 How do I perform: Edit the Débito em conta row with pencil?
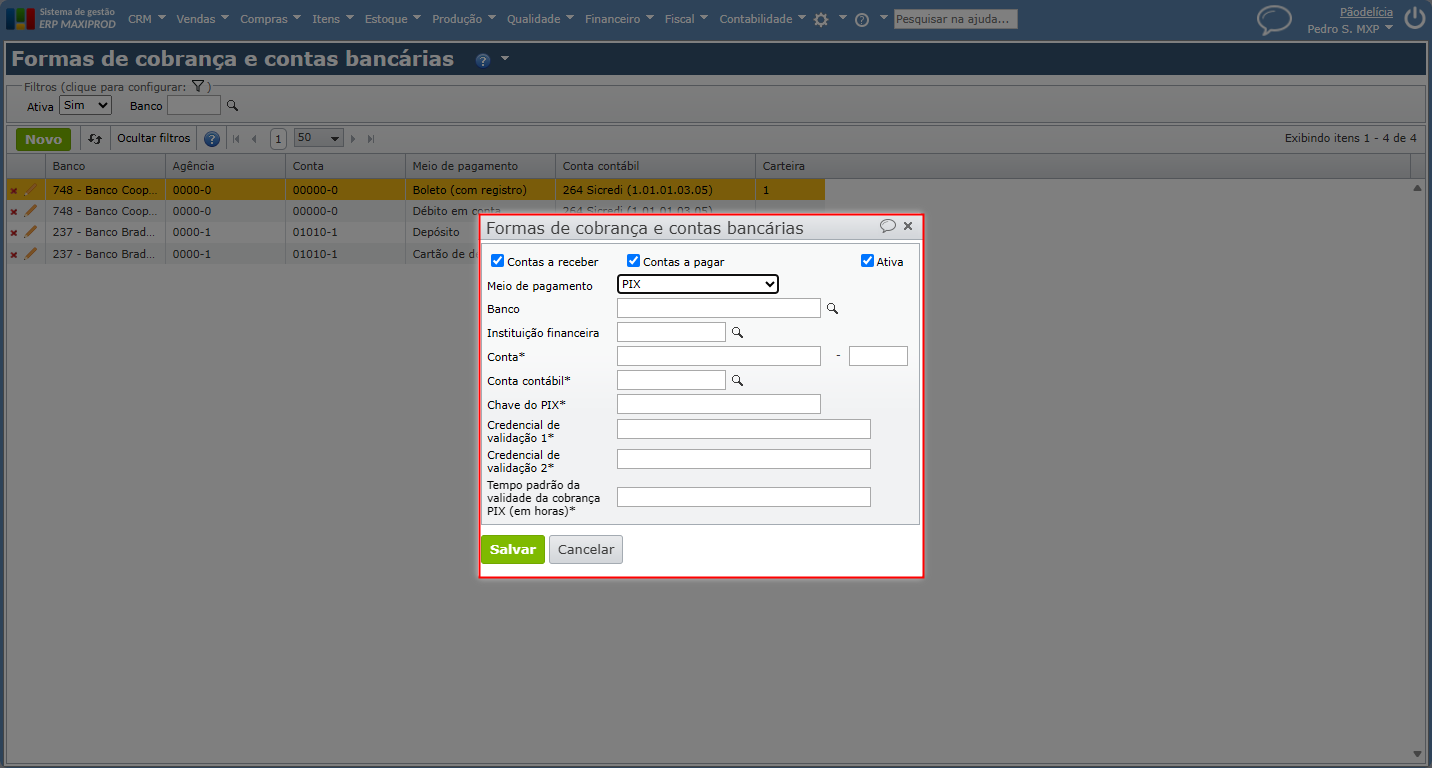coord(31,211)
